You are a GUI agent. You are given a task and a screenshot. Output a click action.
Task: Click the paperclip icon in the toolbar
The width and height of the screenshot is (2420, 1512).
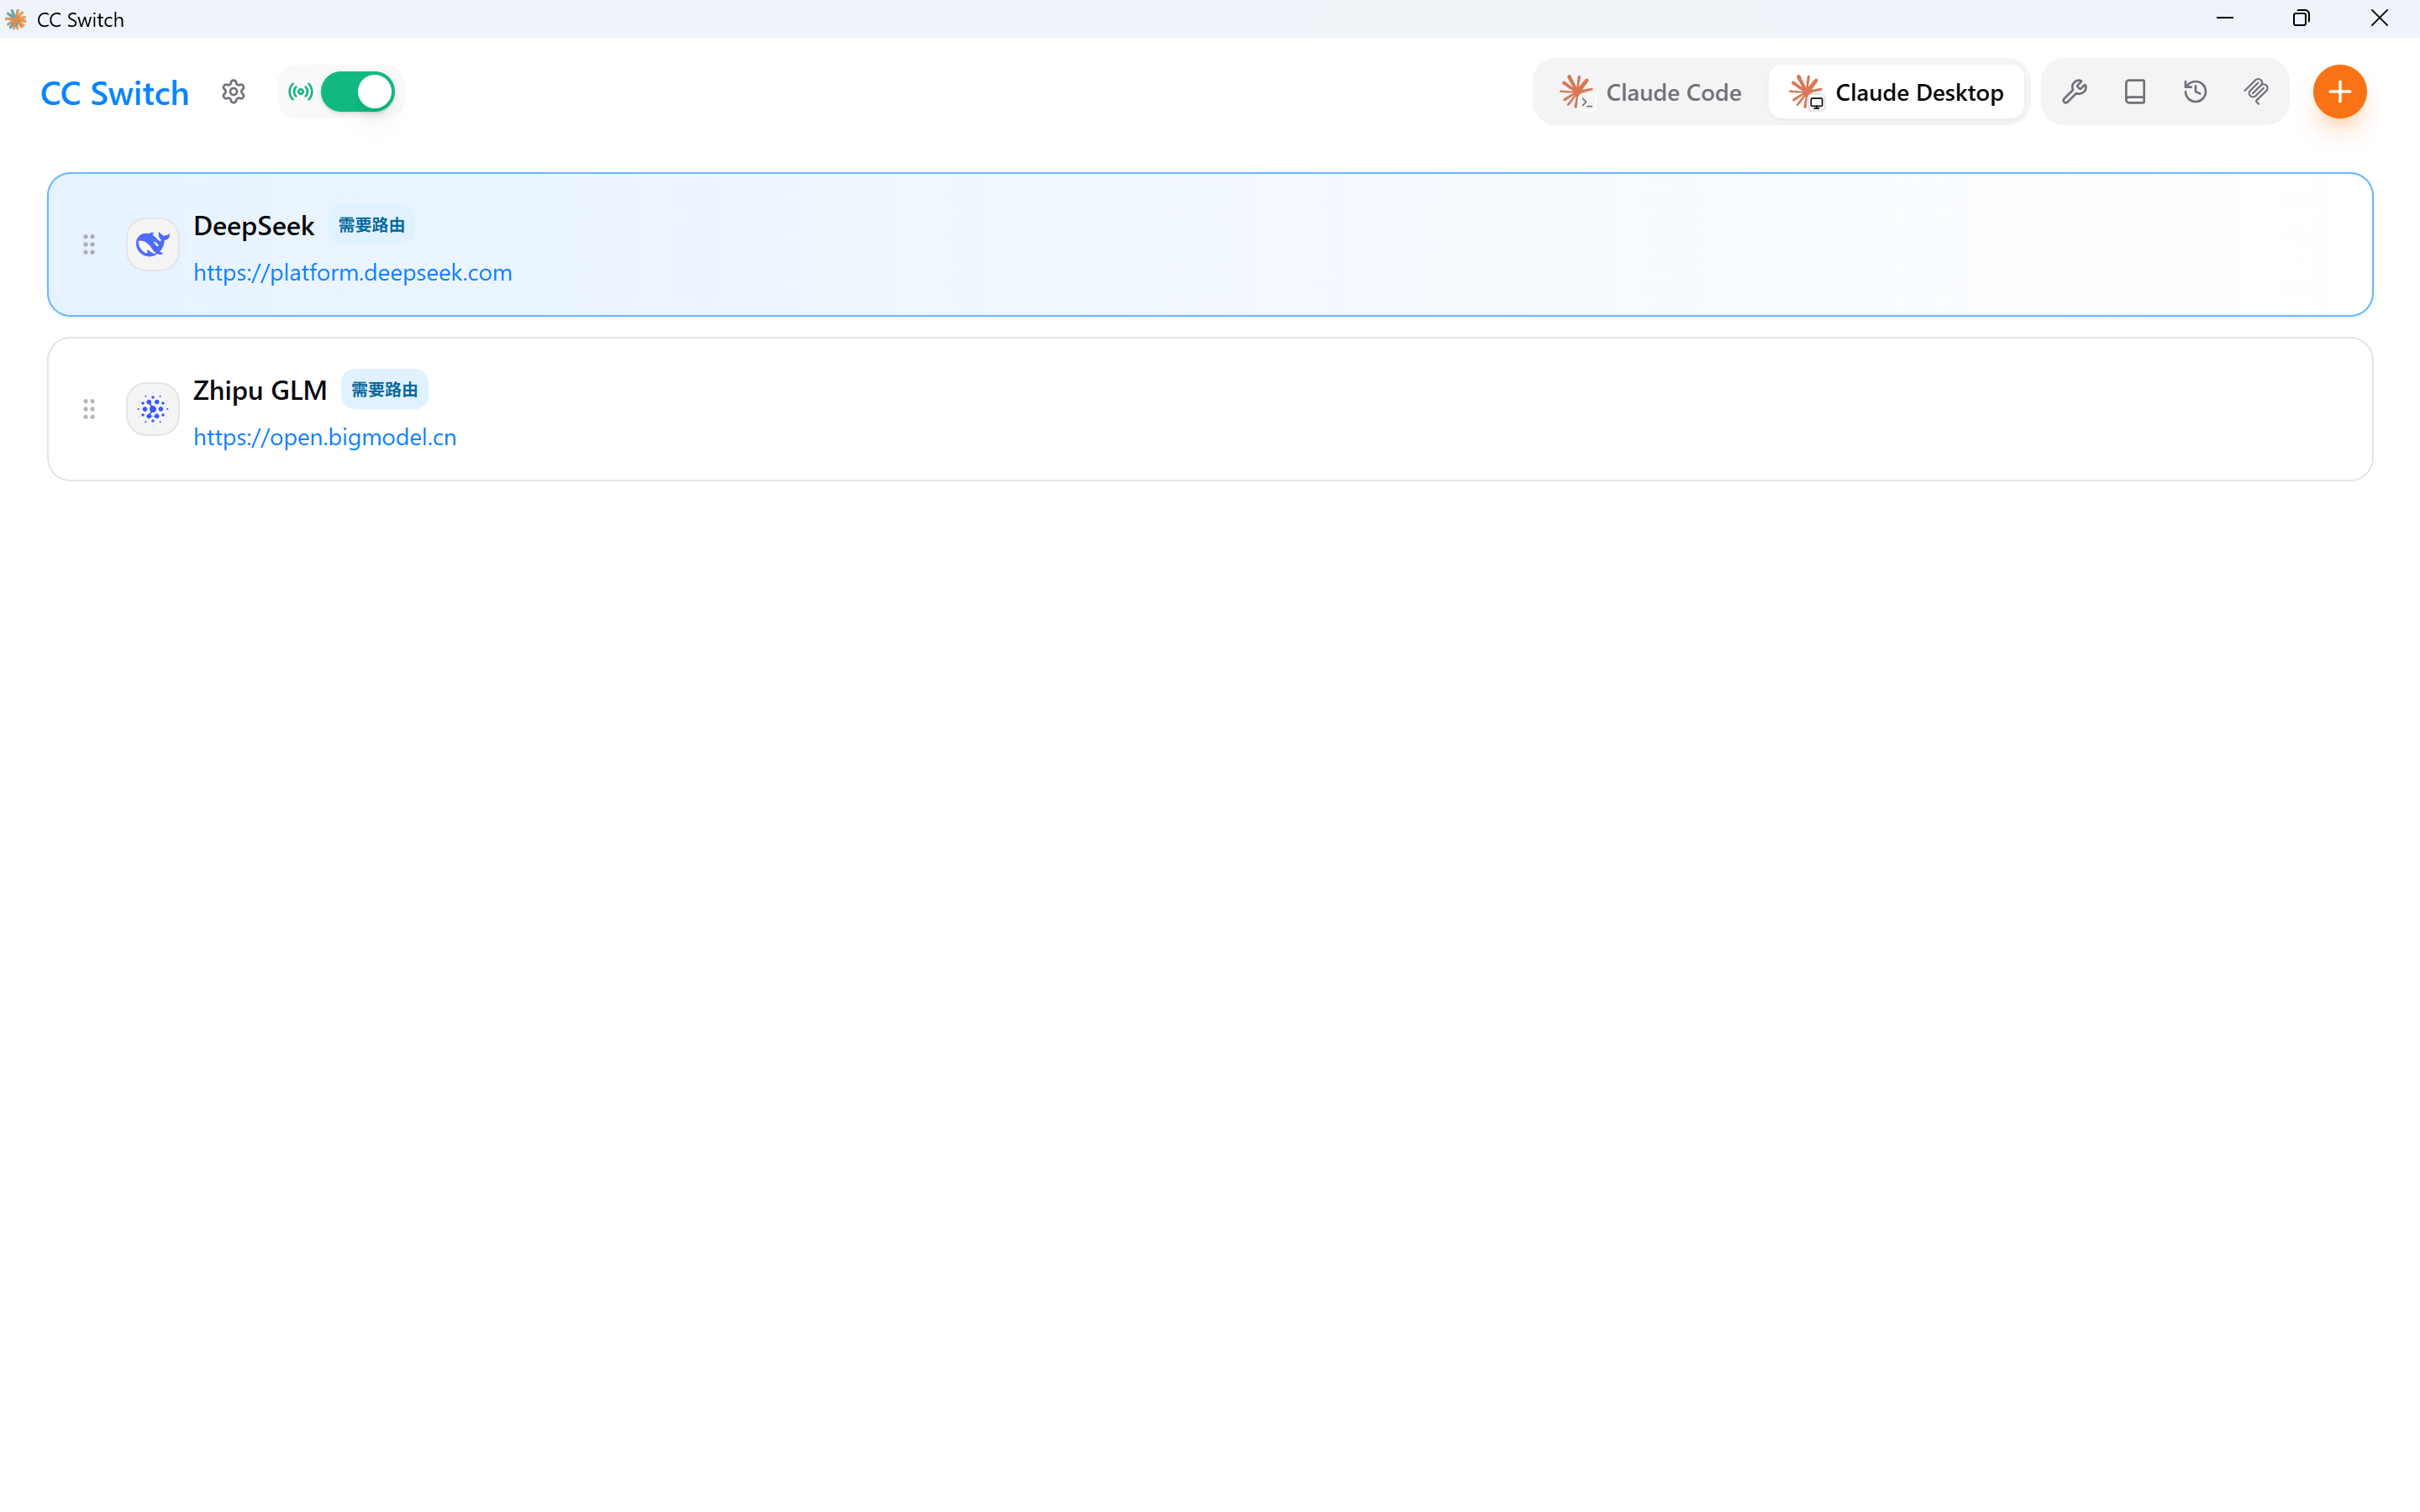point(2256,92)
